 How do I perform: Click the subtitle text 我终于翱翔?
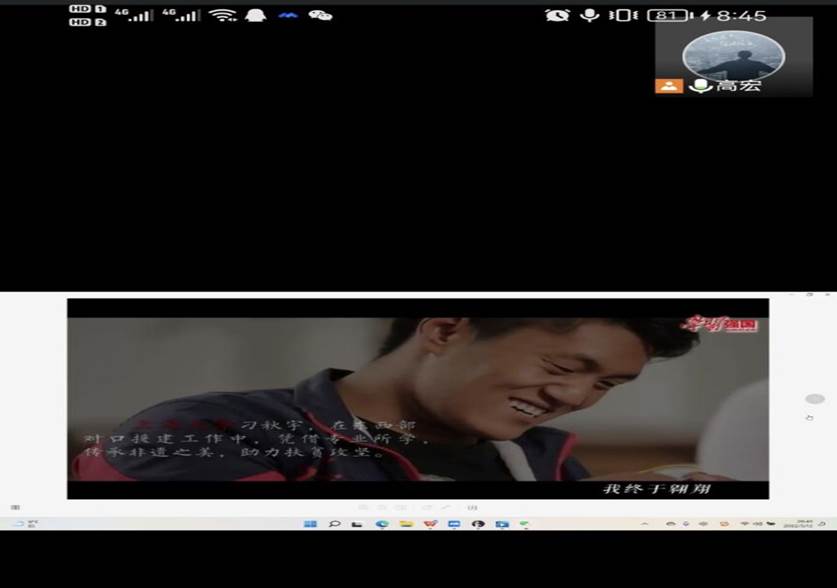pos(657,489)
